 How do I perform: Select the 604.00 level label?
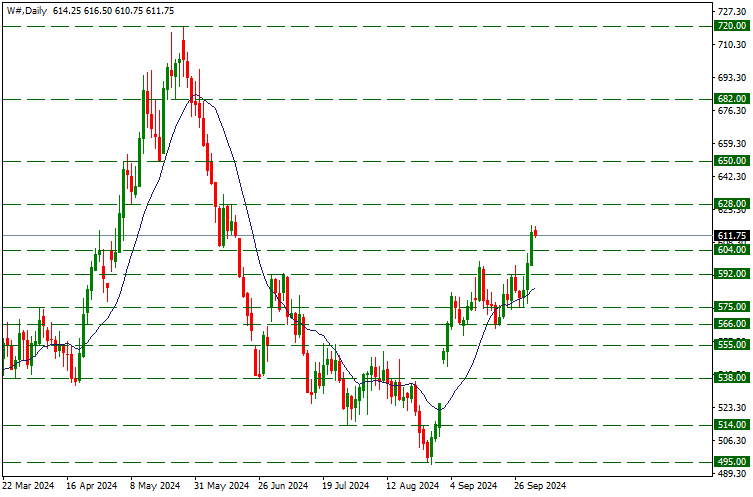[x=732, y=249]
